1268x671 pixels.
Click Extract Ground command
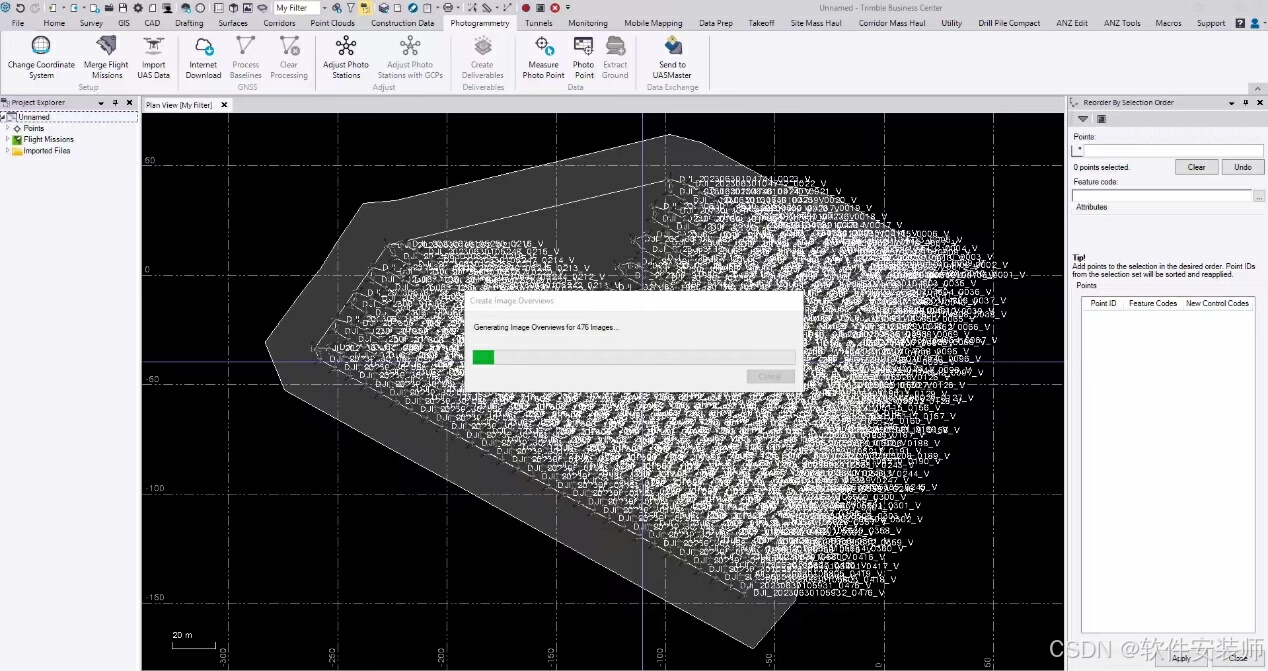click(616, 57)
